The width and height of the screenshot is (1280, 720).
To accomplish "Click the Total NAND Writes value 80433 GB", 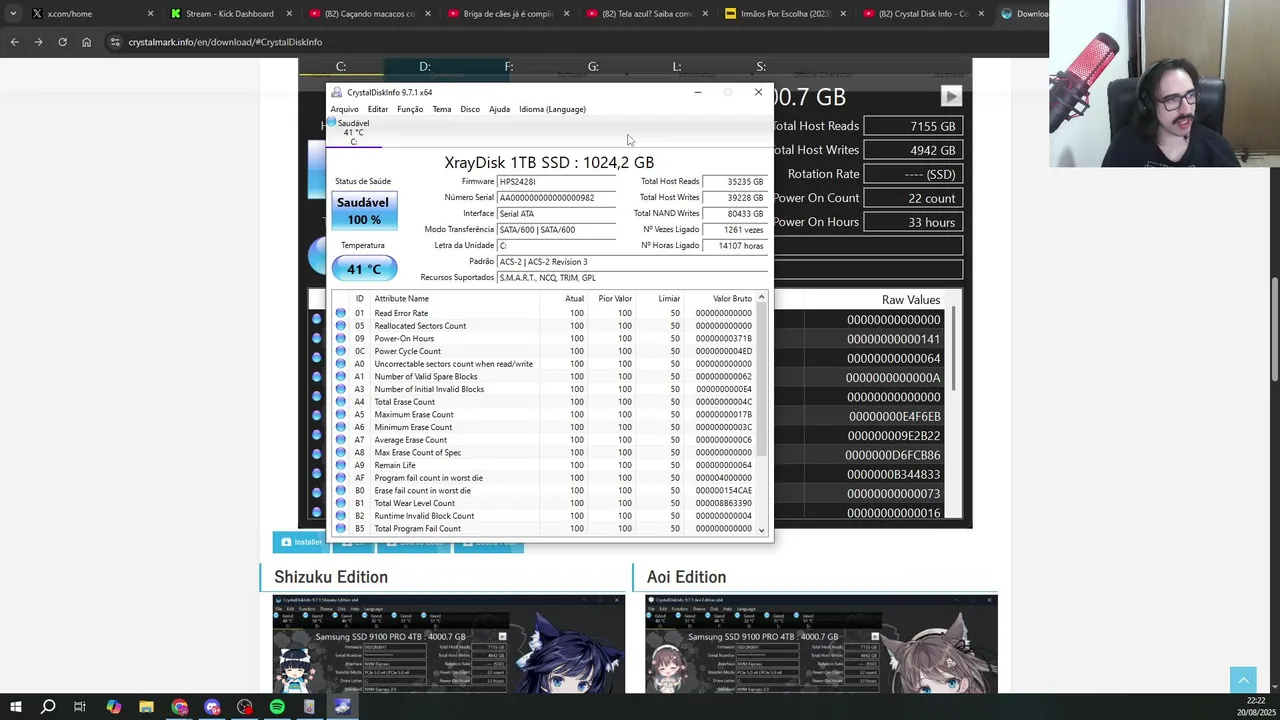I will 734,214.
